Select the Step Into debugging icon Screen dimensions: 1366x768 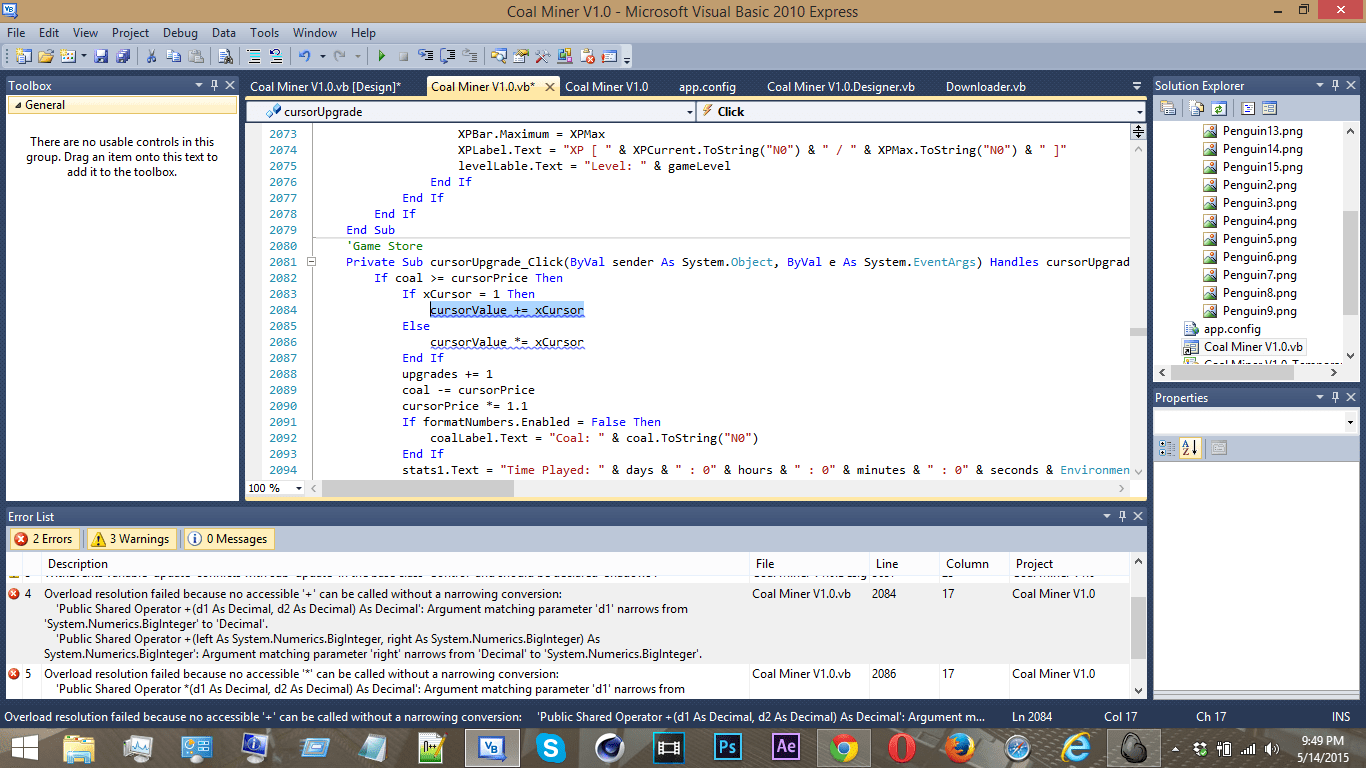click(425, 57)
